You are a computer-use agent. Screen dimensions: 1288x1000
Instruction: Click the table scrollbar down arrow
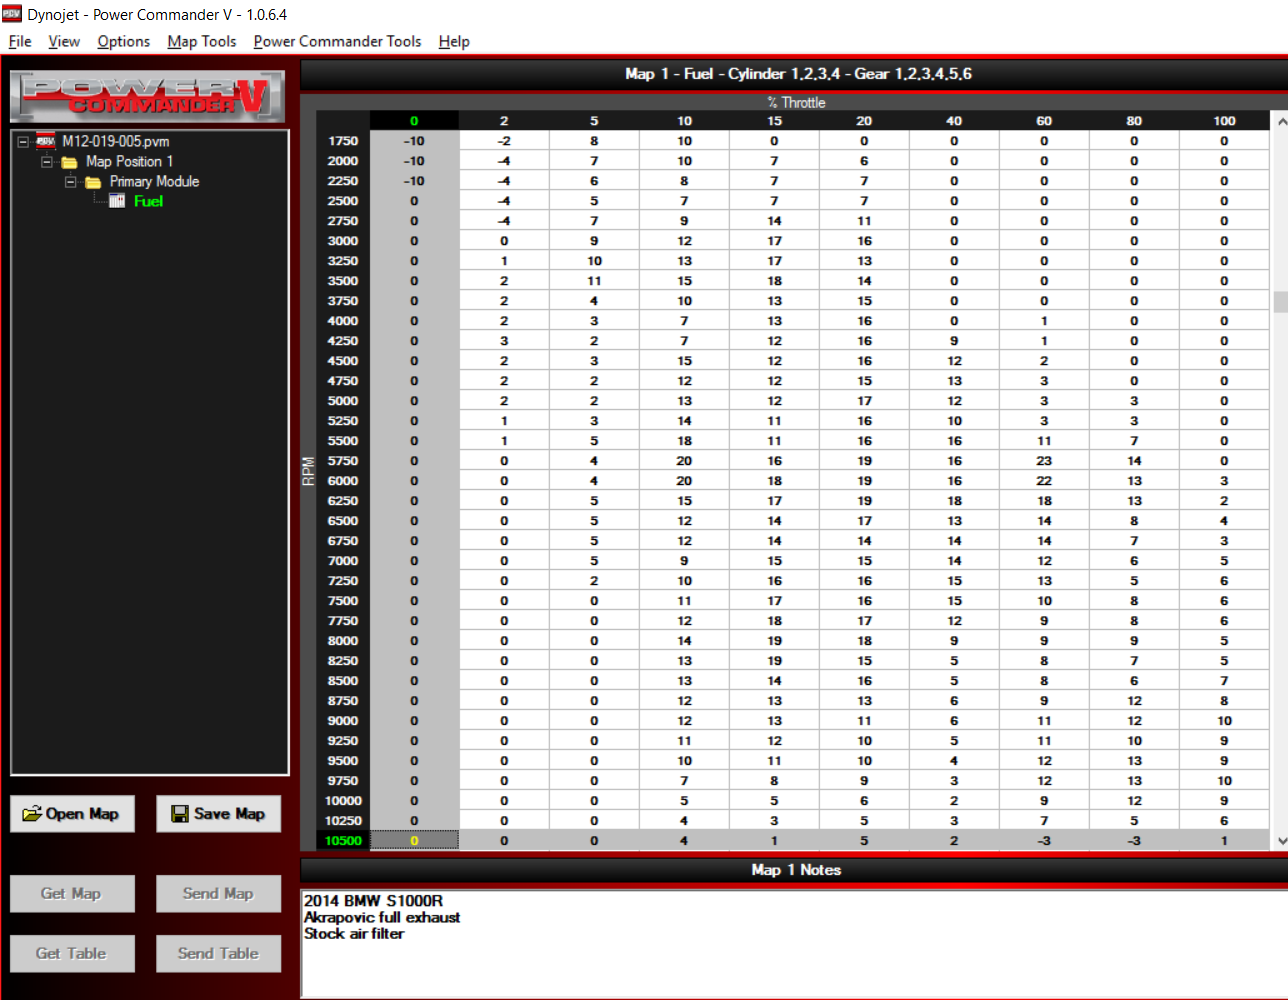1281,841
